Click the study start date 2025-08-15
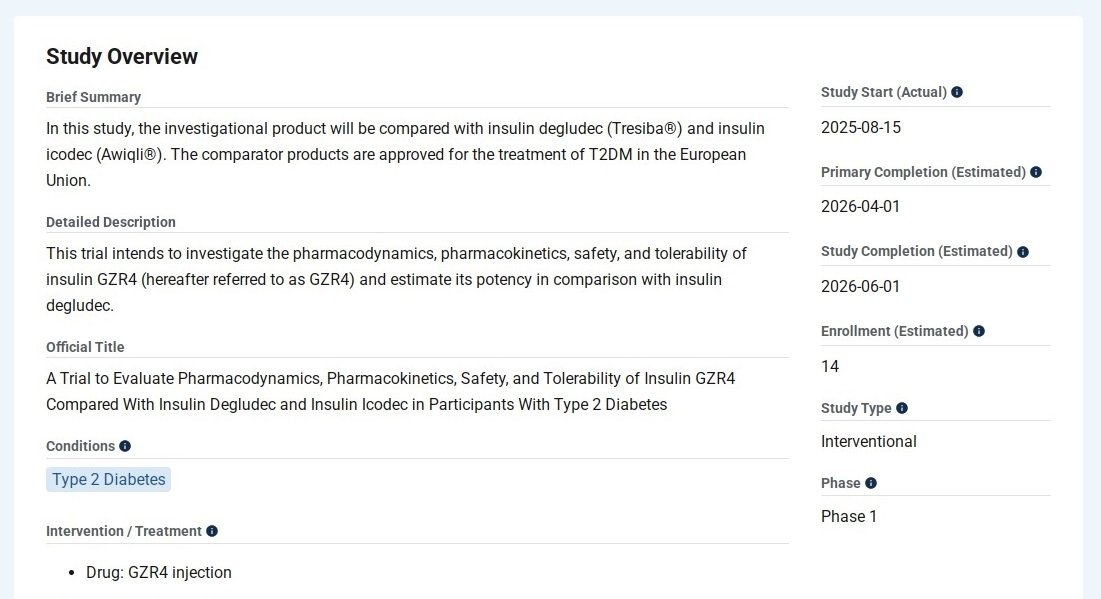The image size is (1101, 599). [861, 127]
